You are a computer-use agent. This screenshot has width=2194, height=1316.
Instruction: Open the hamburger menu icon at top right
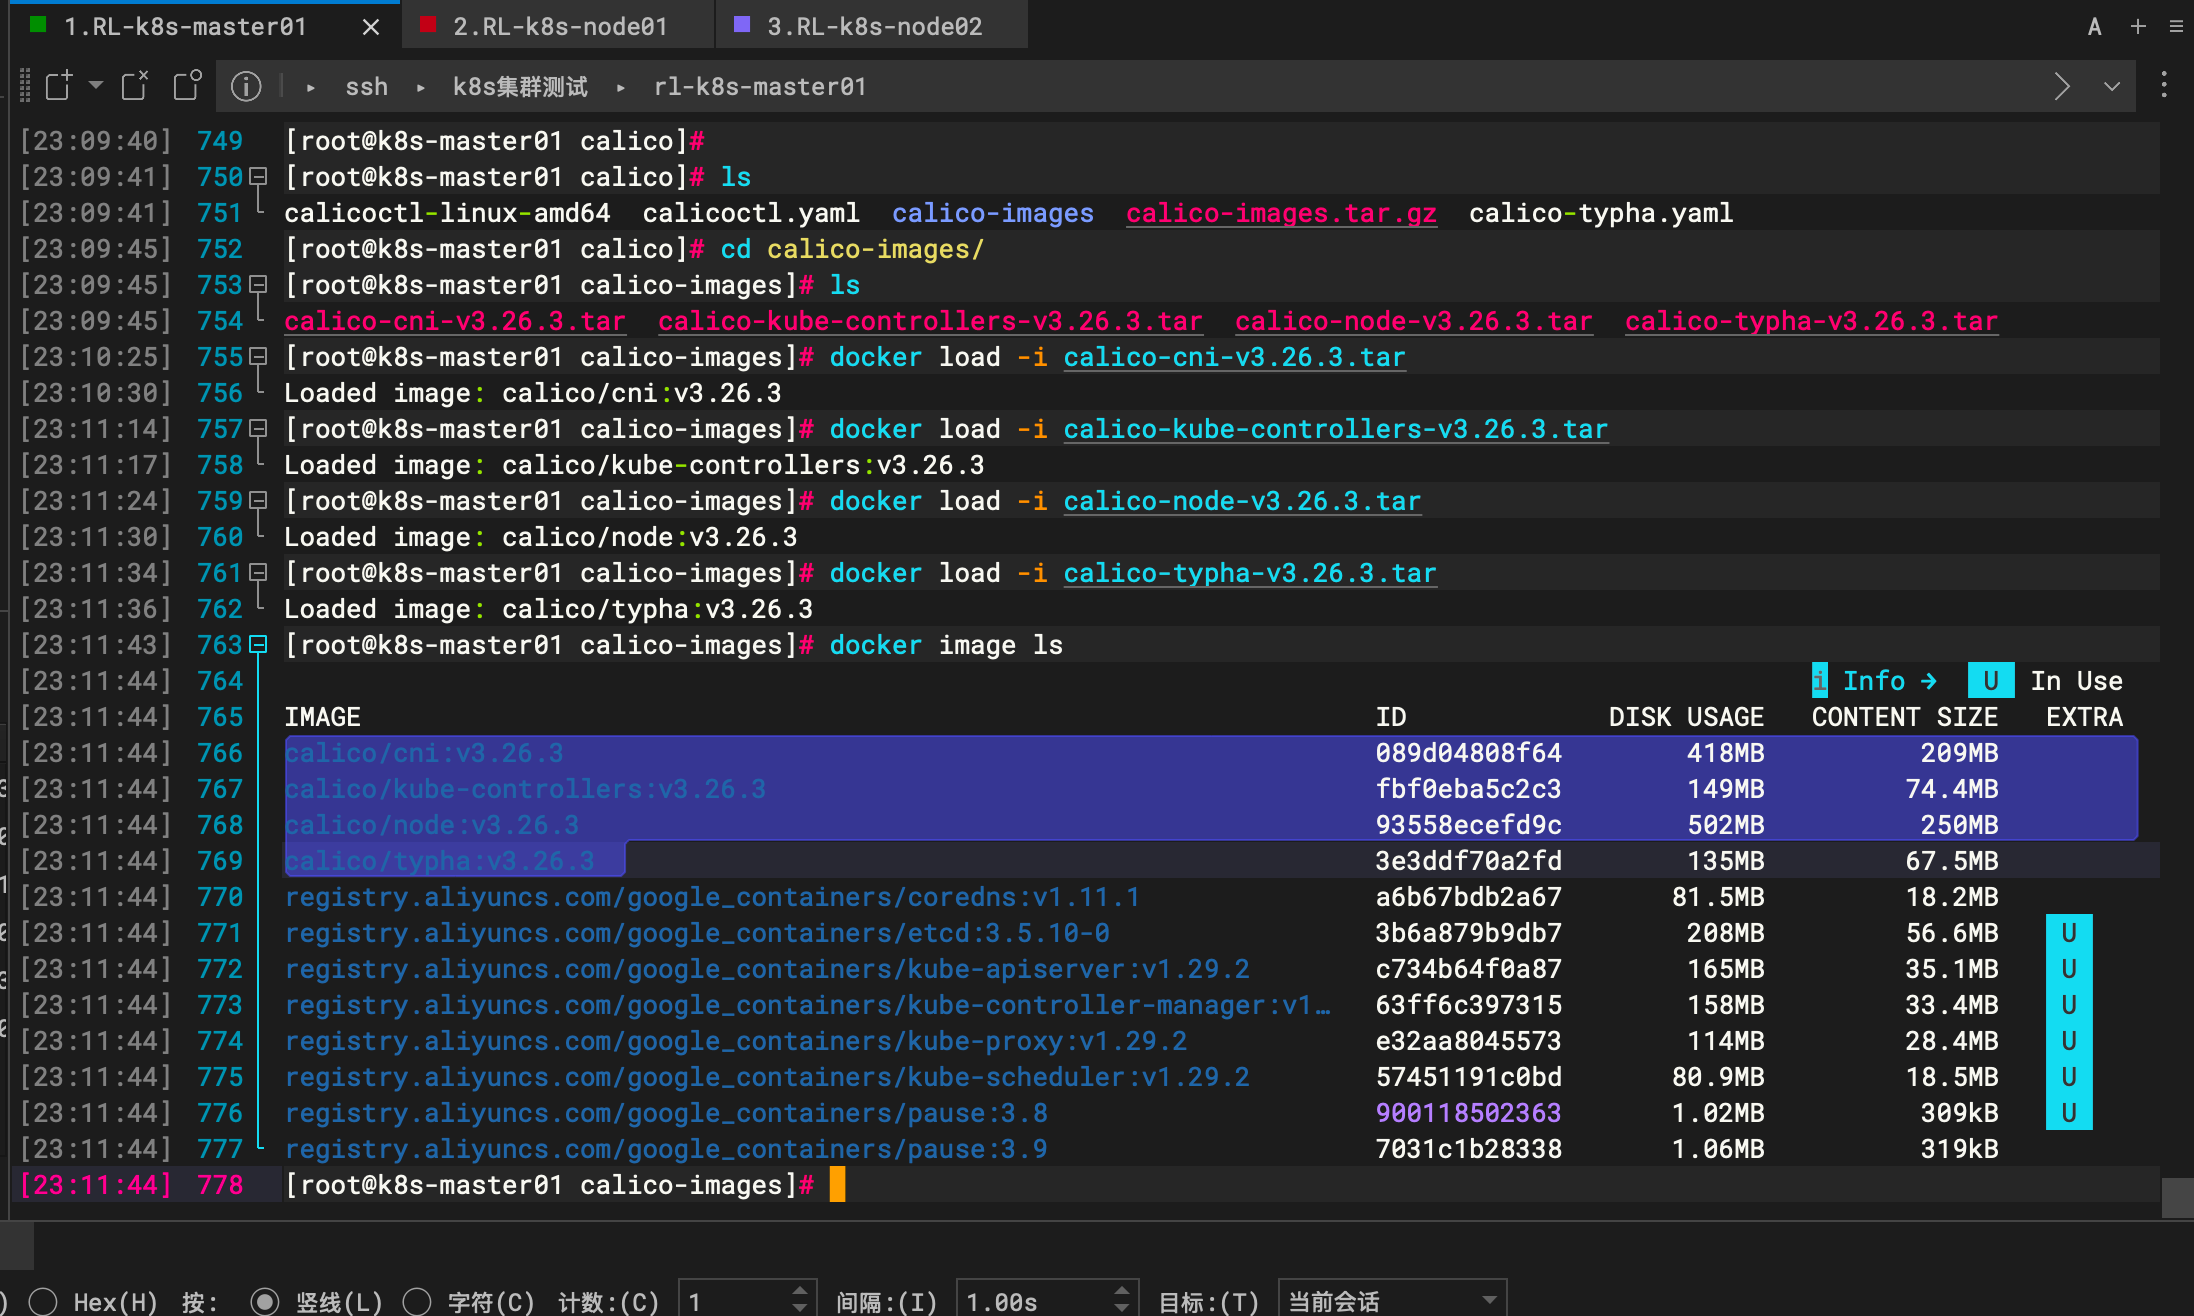click(2176, 27)
